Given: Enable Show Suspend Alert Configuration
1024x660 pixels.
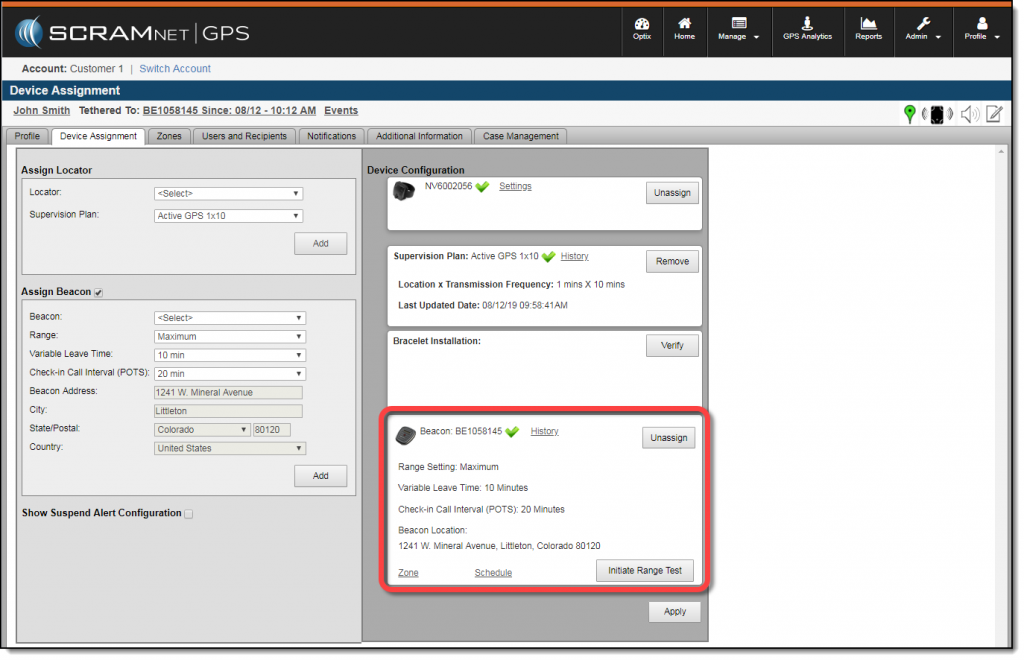Looking at the screenshot, I should coord(188,512).
